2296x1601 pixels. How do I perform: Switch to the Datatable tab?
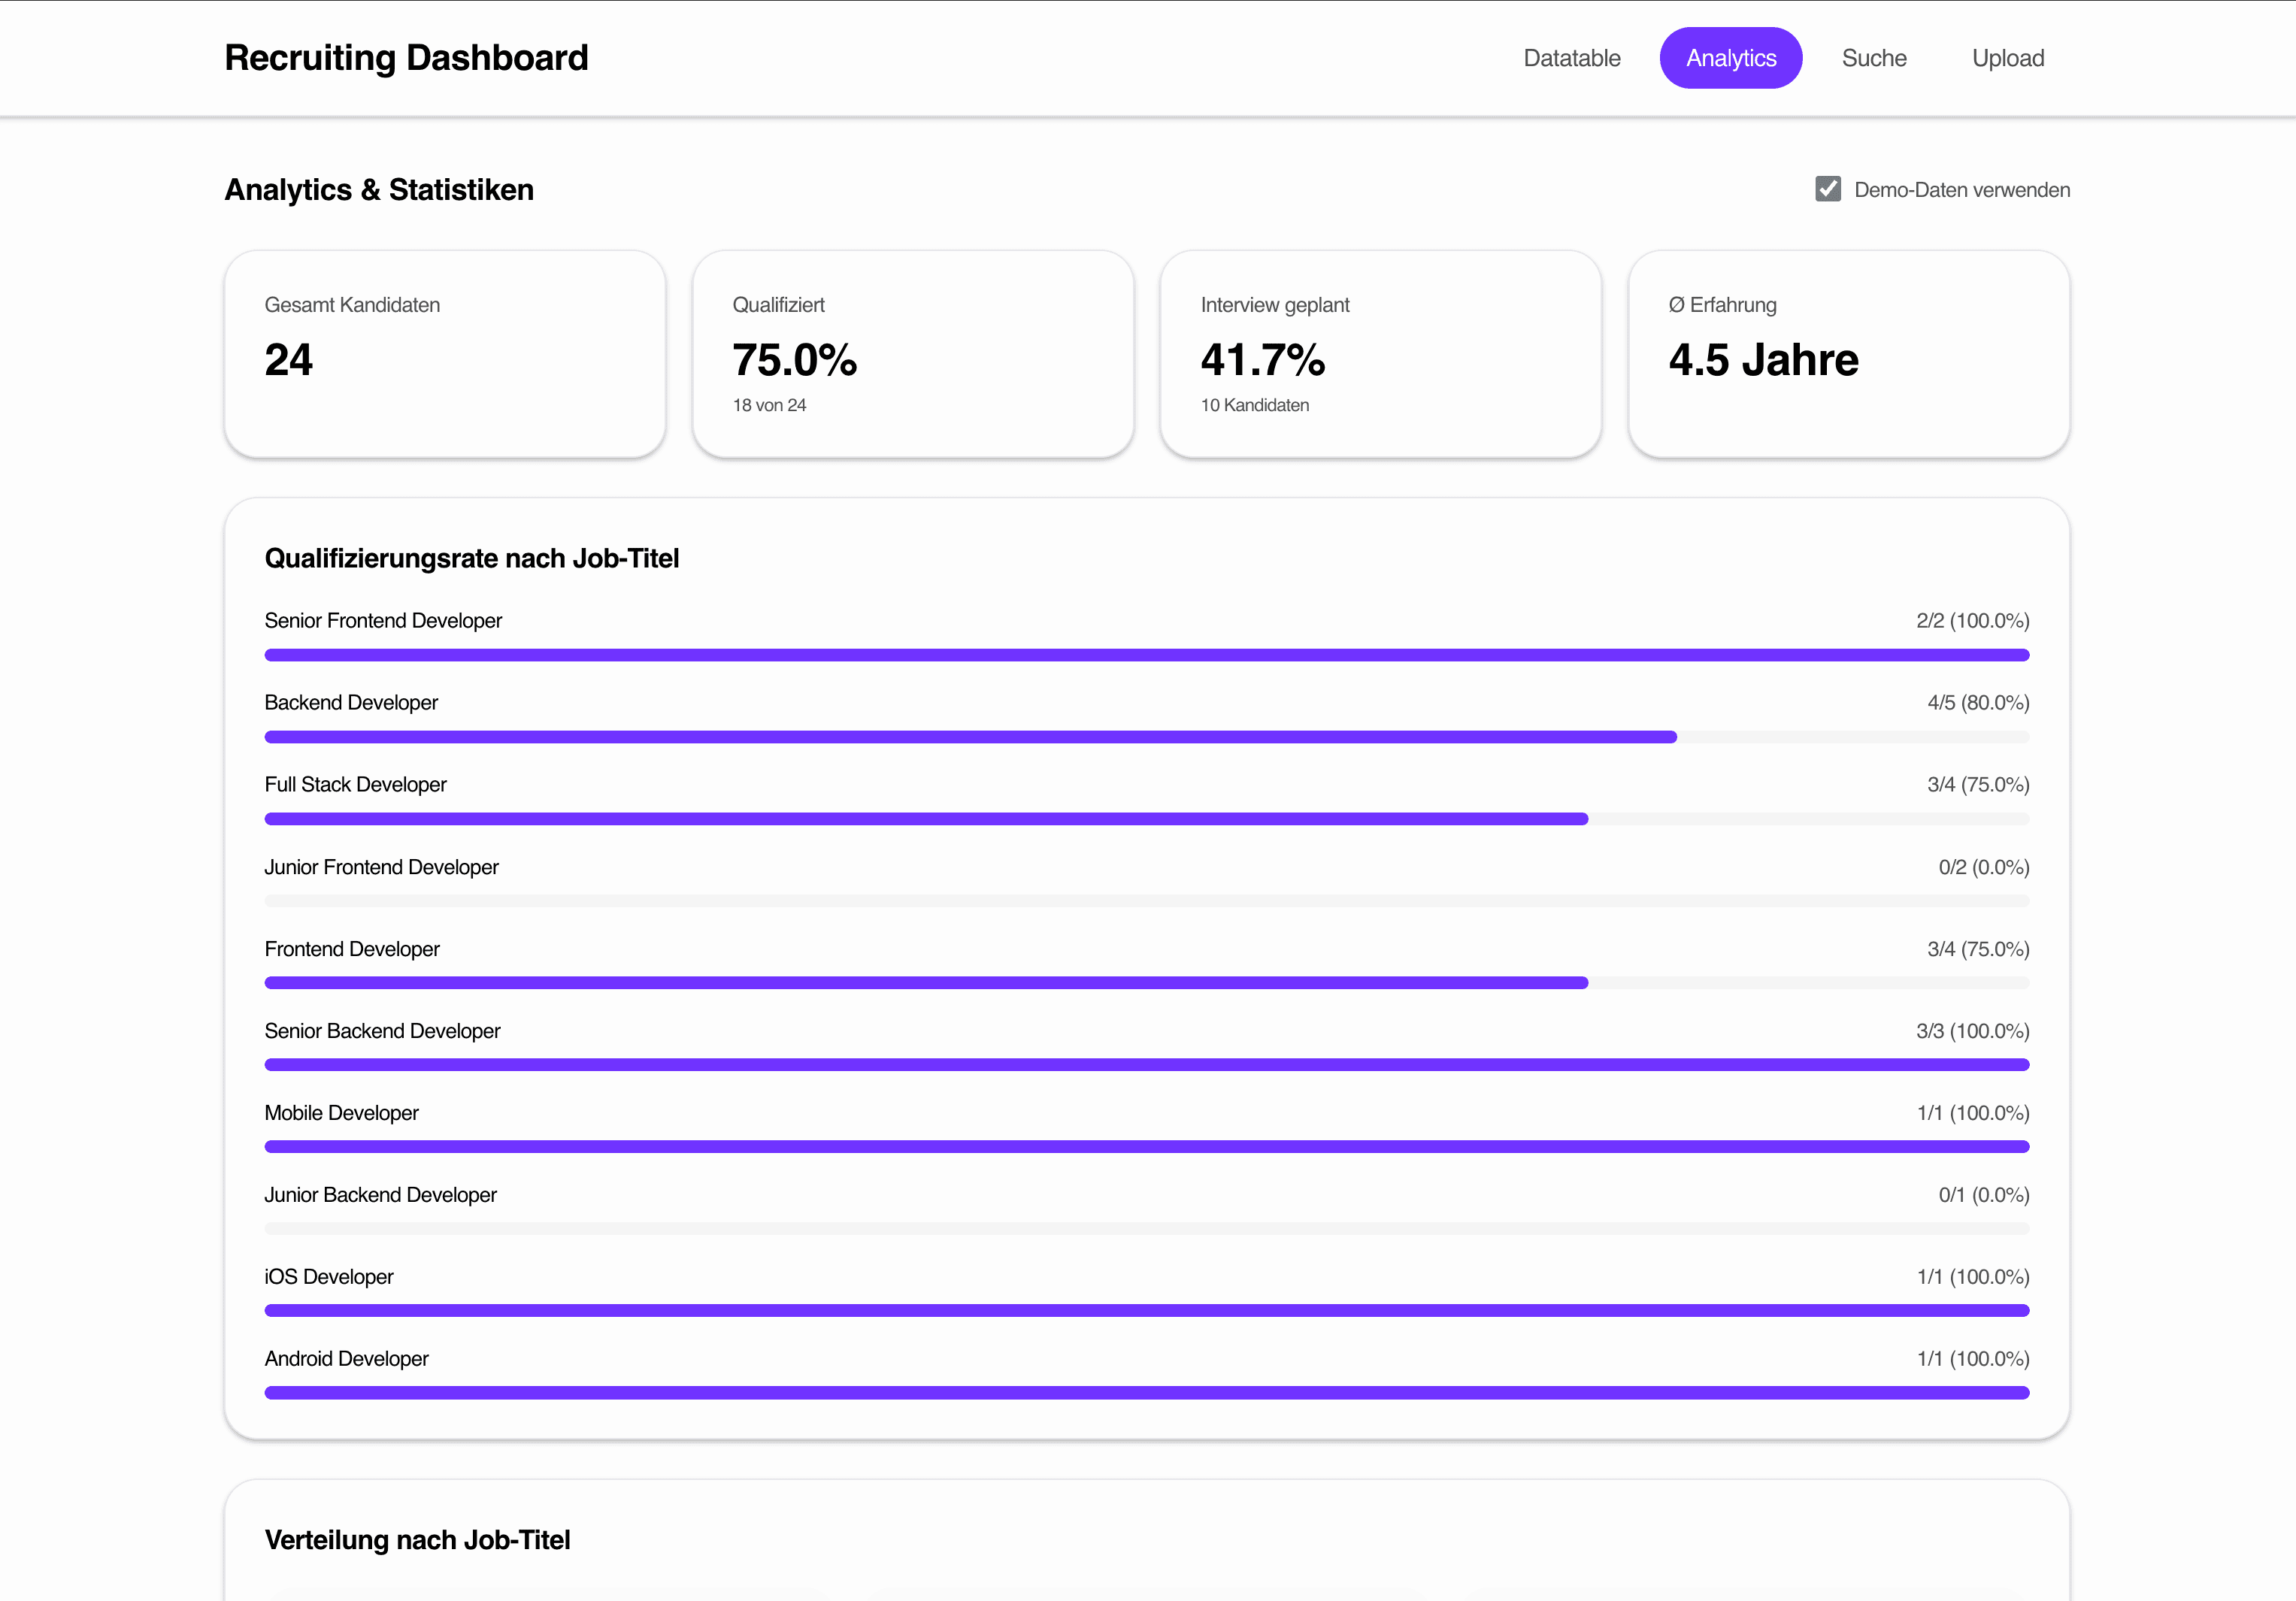click(1571, 57)
